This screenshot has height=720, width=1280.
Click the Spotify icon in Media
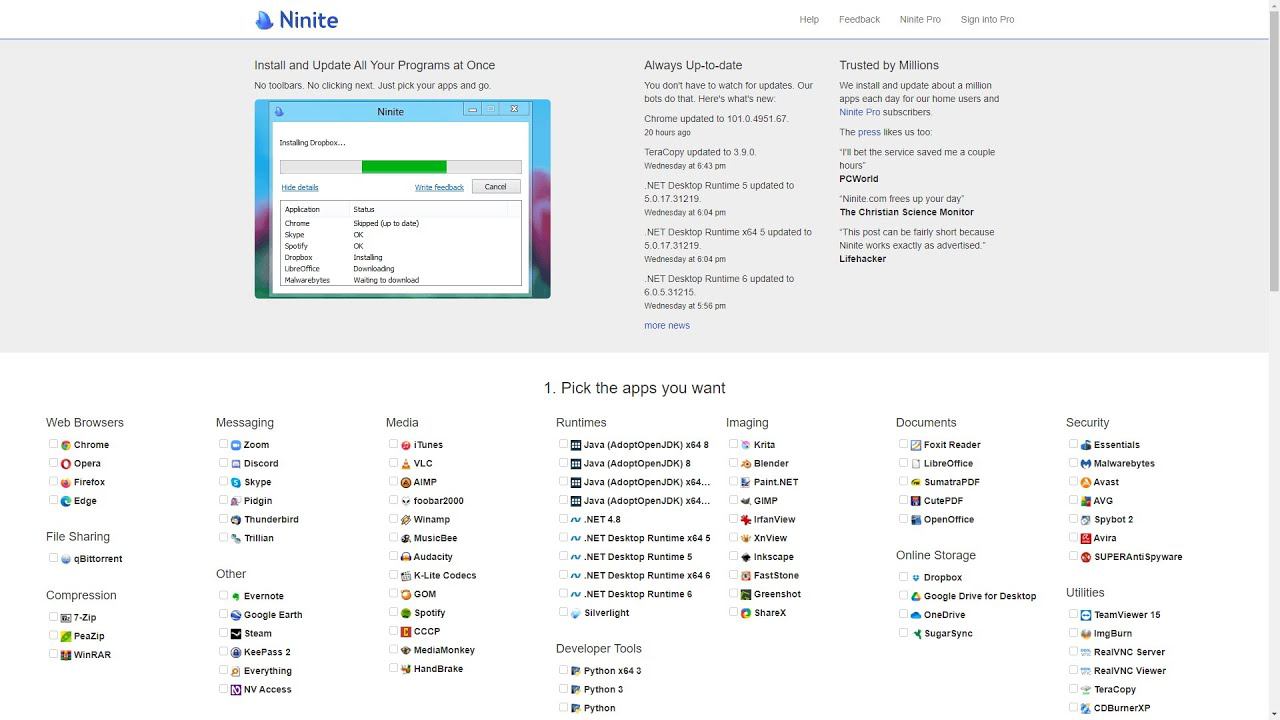coord(406,613)
